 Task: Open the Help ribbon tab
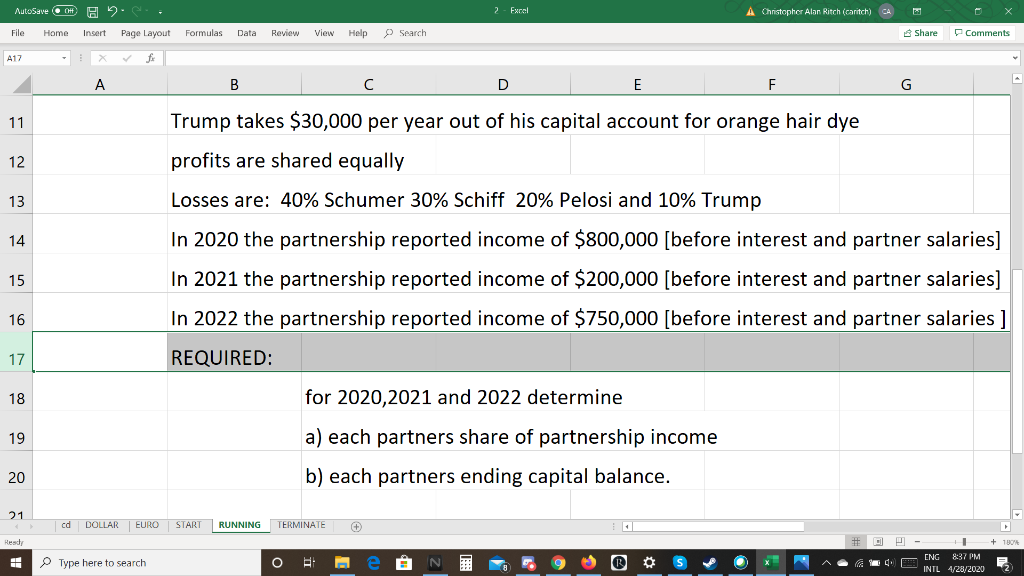[357, 33]
